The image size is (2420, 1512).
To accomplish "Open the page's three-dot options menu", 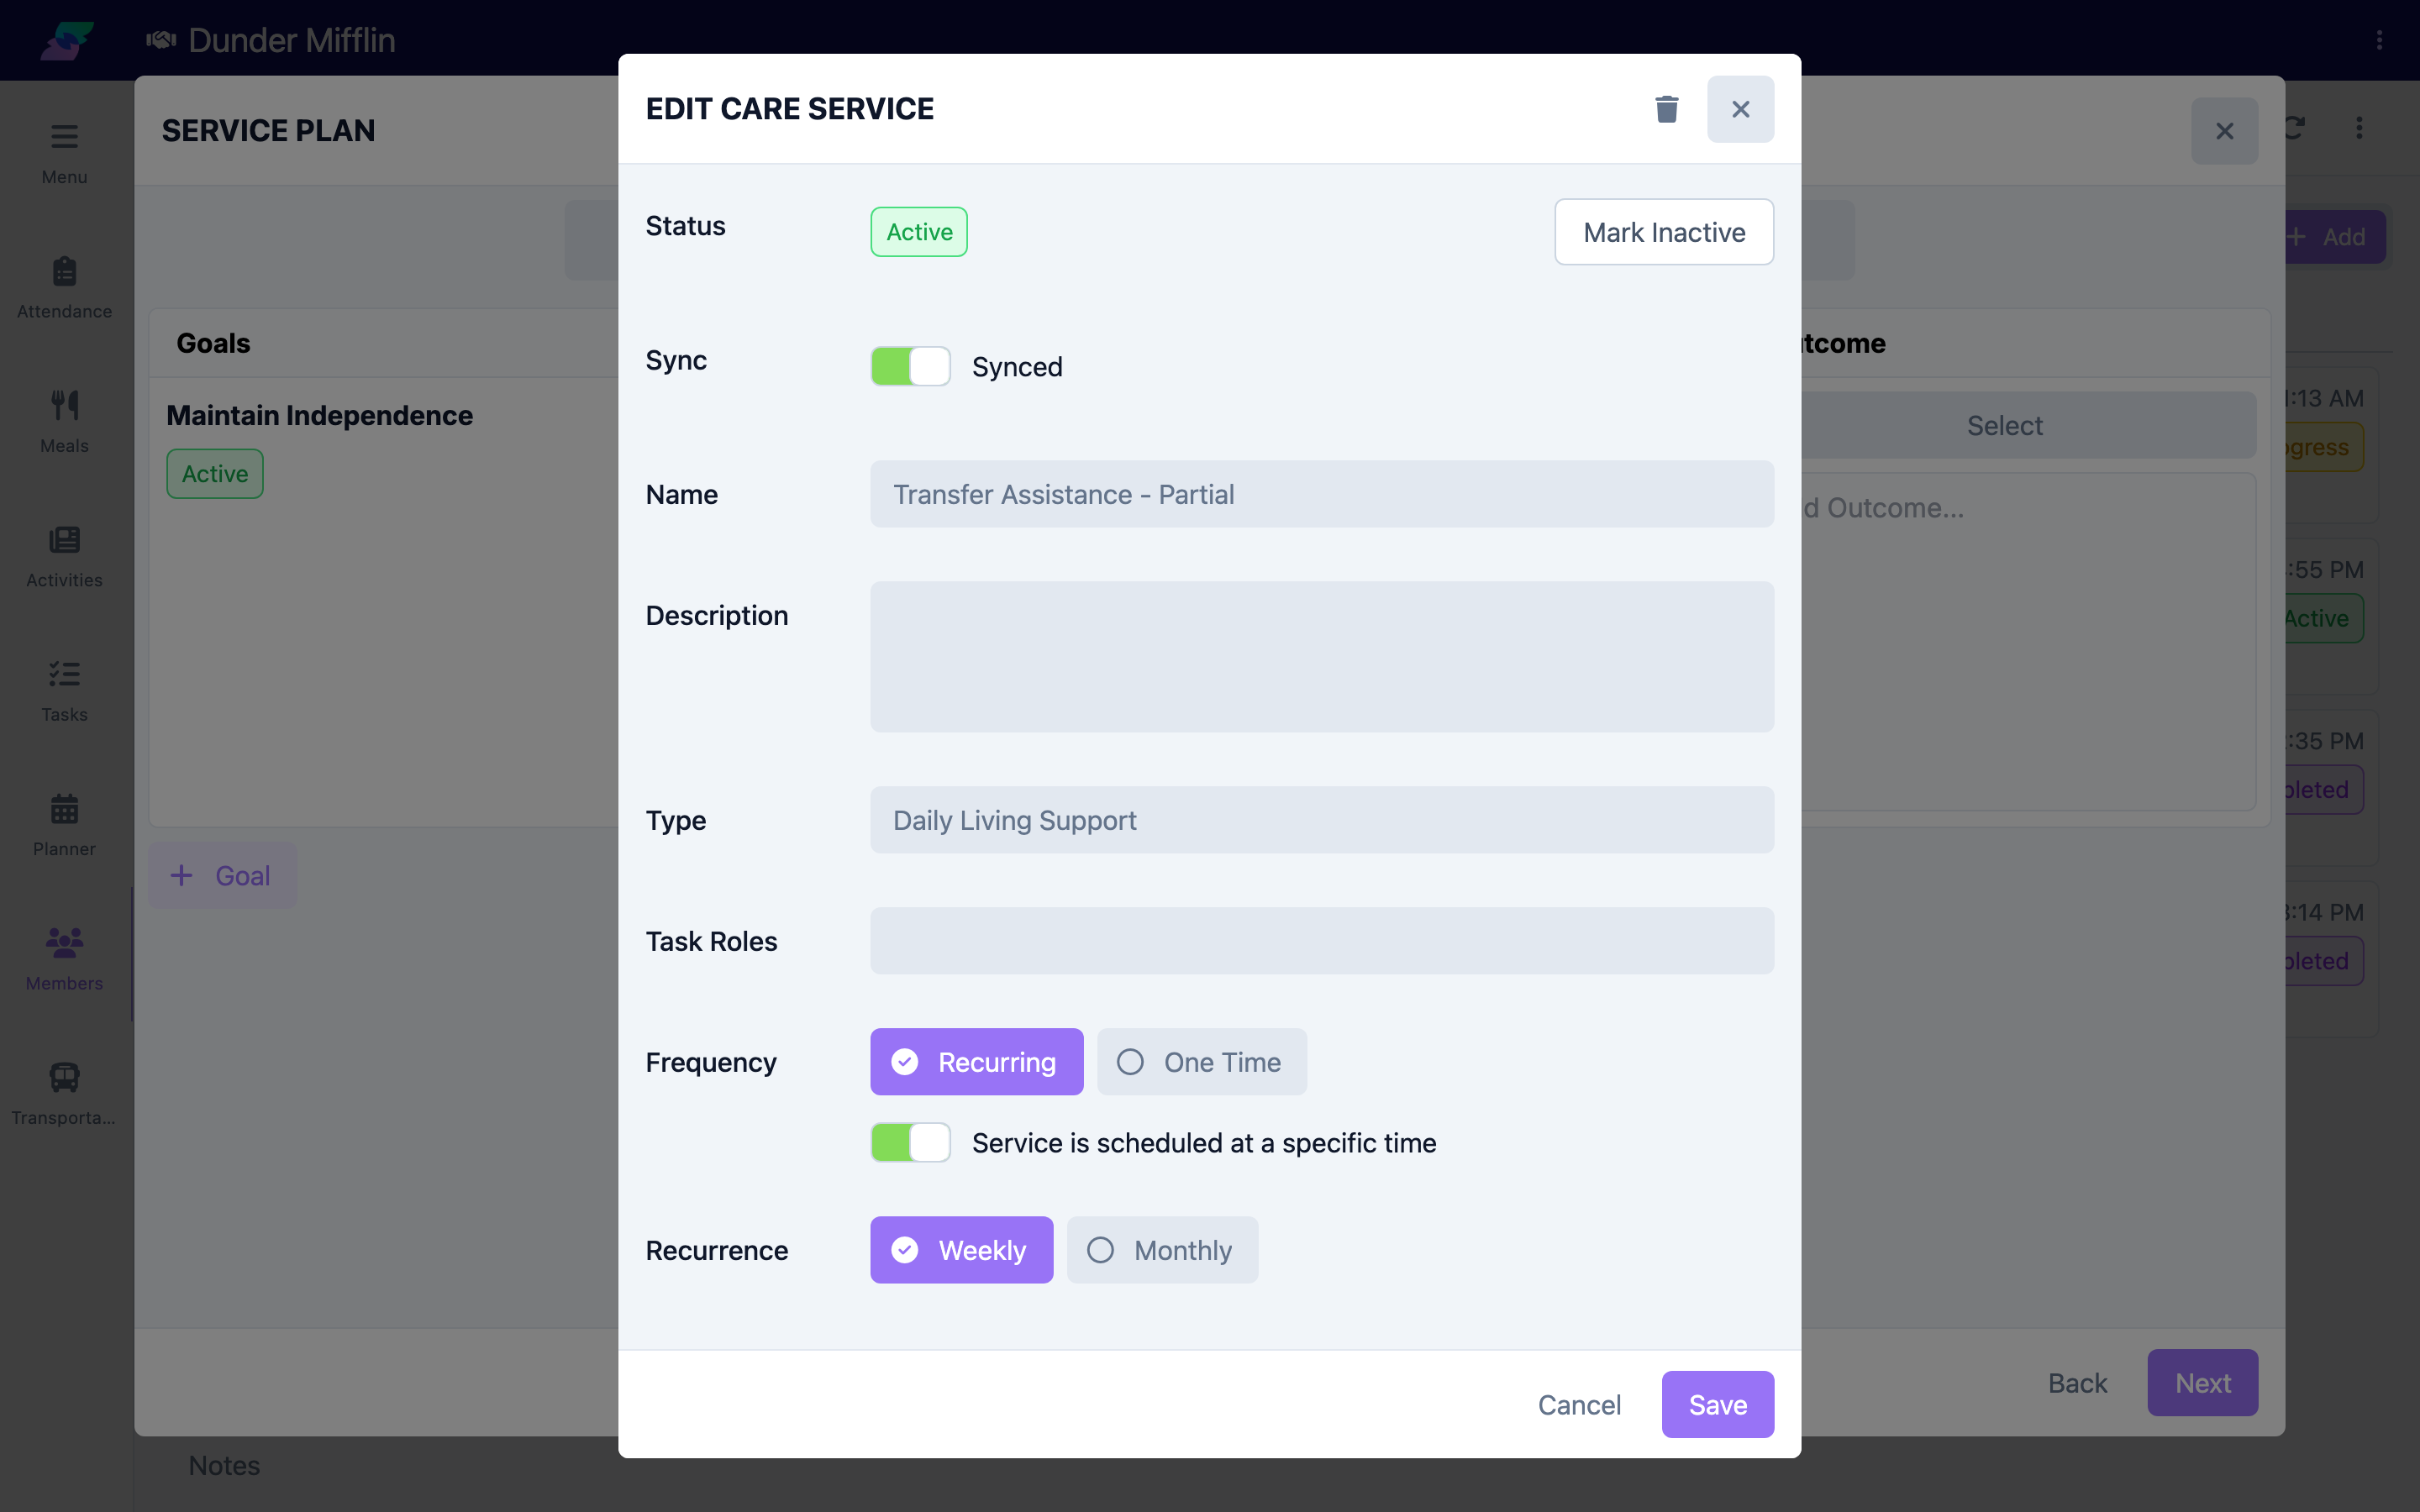I will [2359, 128].
